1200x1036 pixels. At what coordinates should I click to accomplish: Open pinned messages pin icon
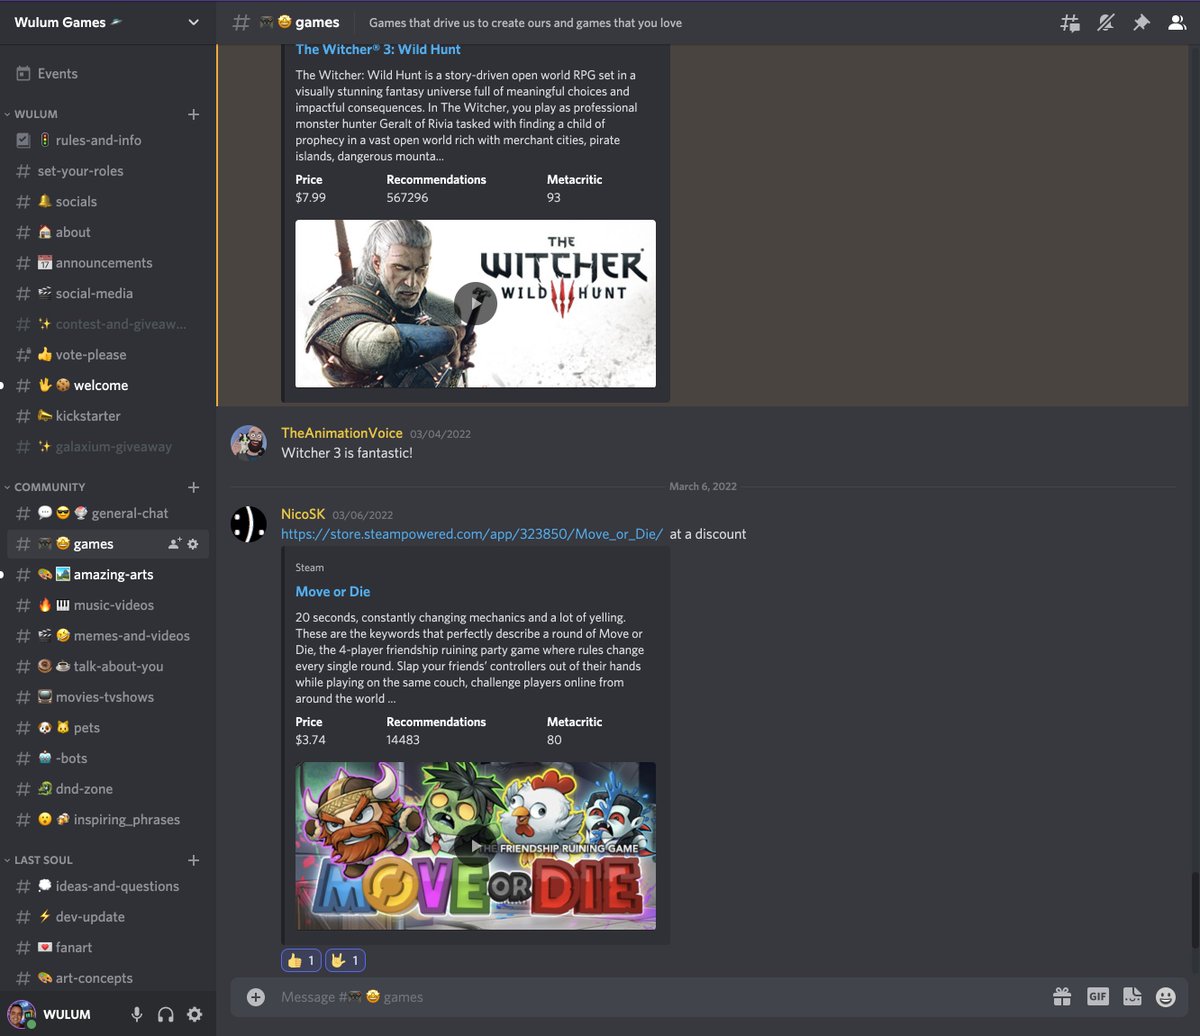point(1141,22)
